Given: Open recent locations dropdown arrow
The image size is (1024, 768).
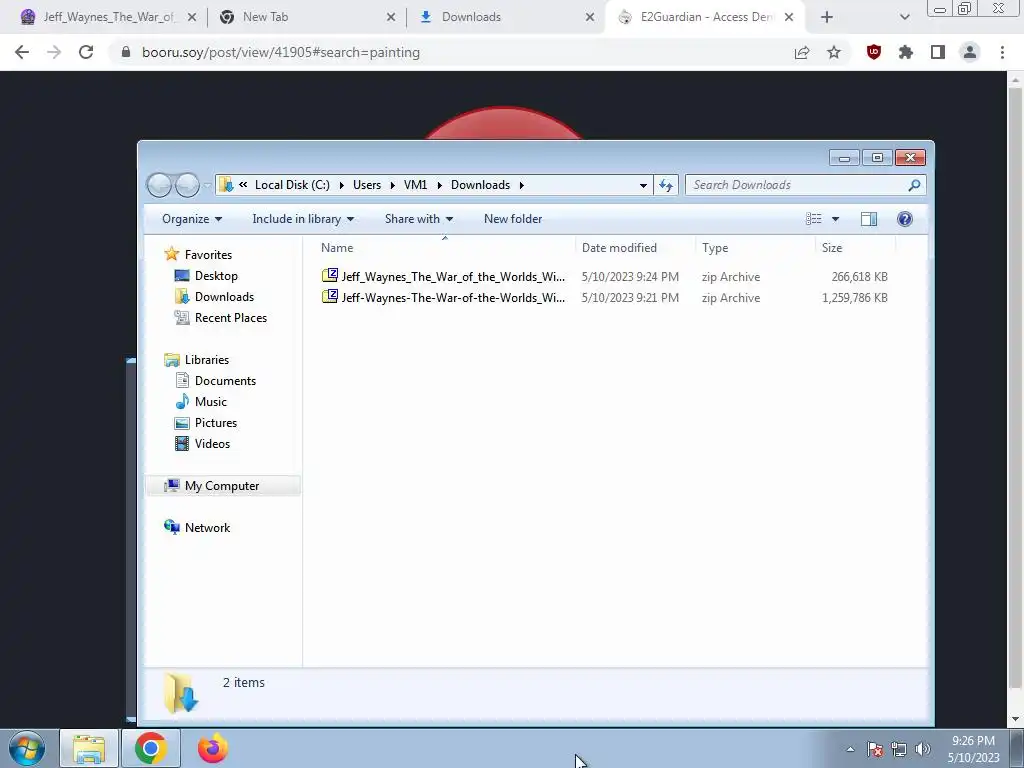Looking at the screenshot, I should click(x=207, y=185).
